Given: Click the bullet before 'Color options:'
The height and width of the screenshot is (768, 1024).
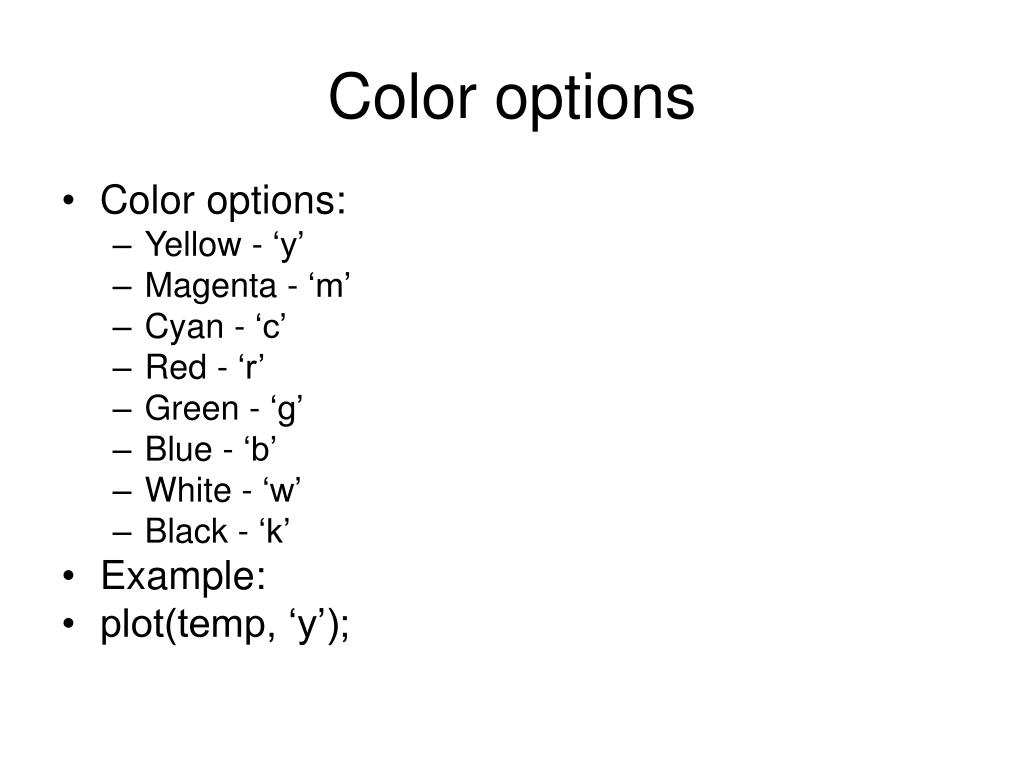Looking at the screenshot, I should [x=69, y=201].
